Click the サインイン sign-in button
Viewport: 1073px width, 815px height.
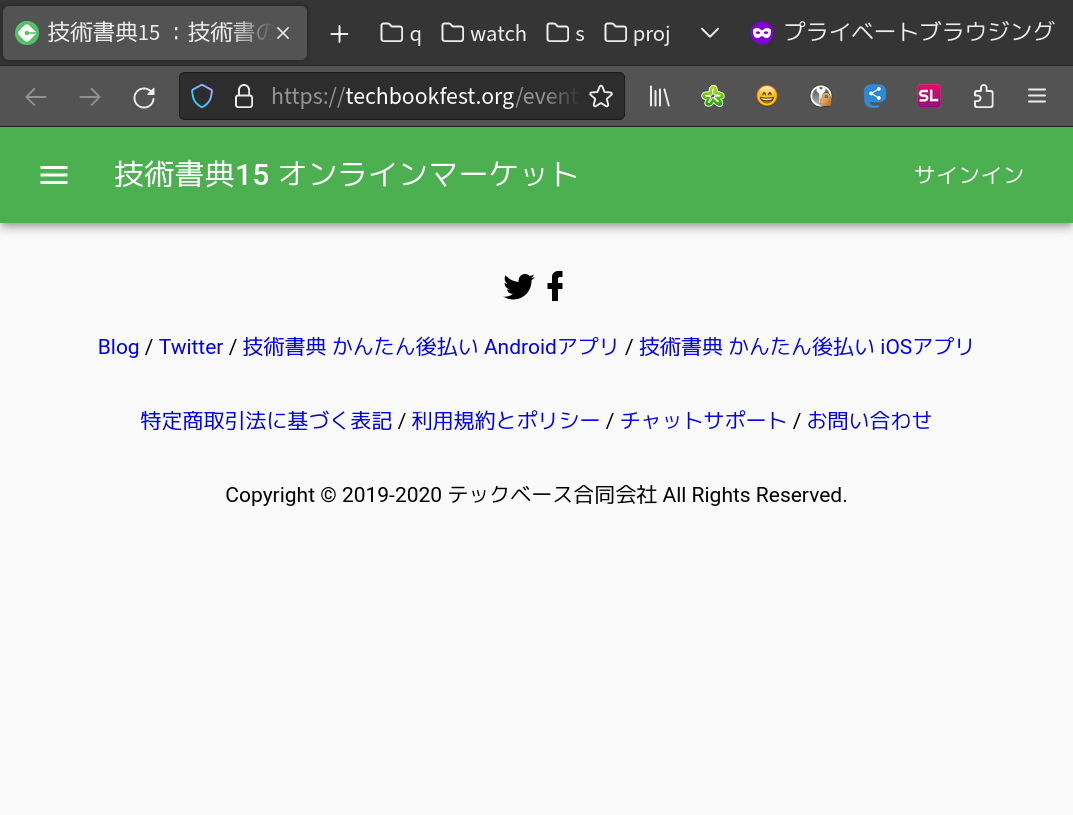(x=969, y=174)
